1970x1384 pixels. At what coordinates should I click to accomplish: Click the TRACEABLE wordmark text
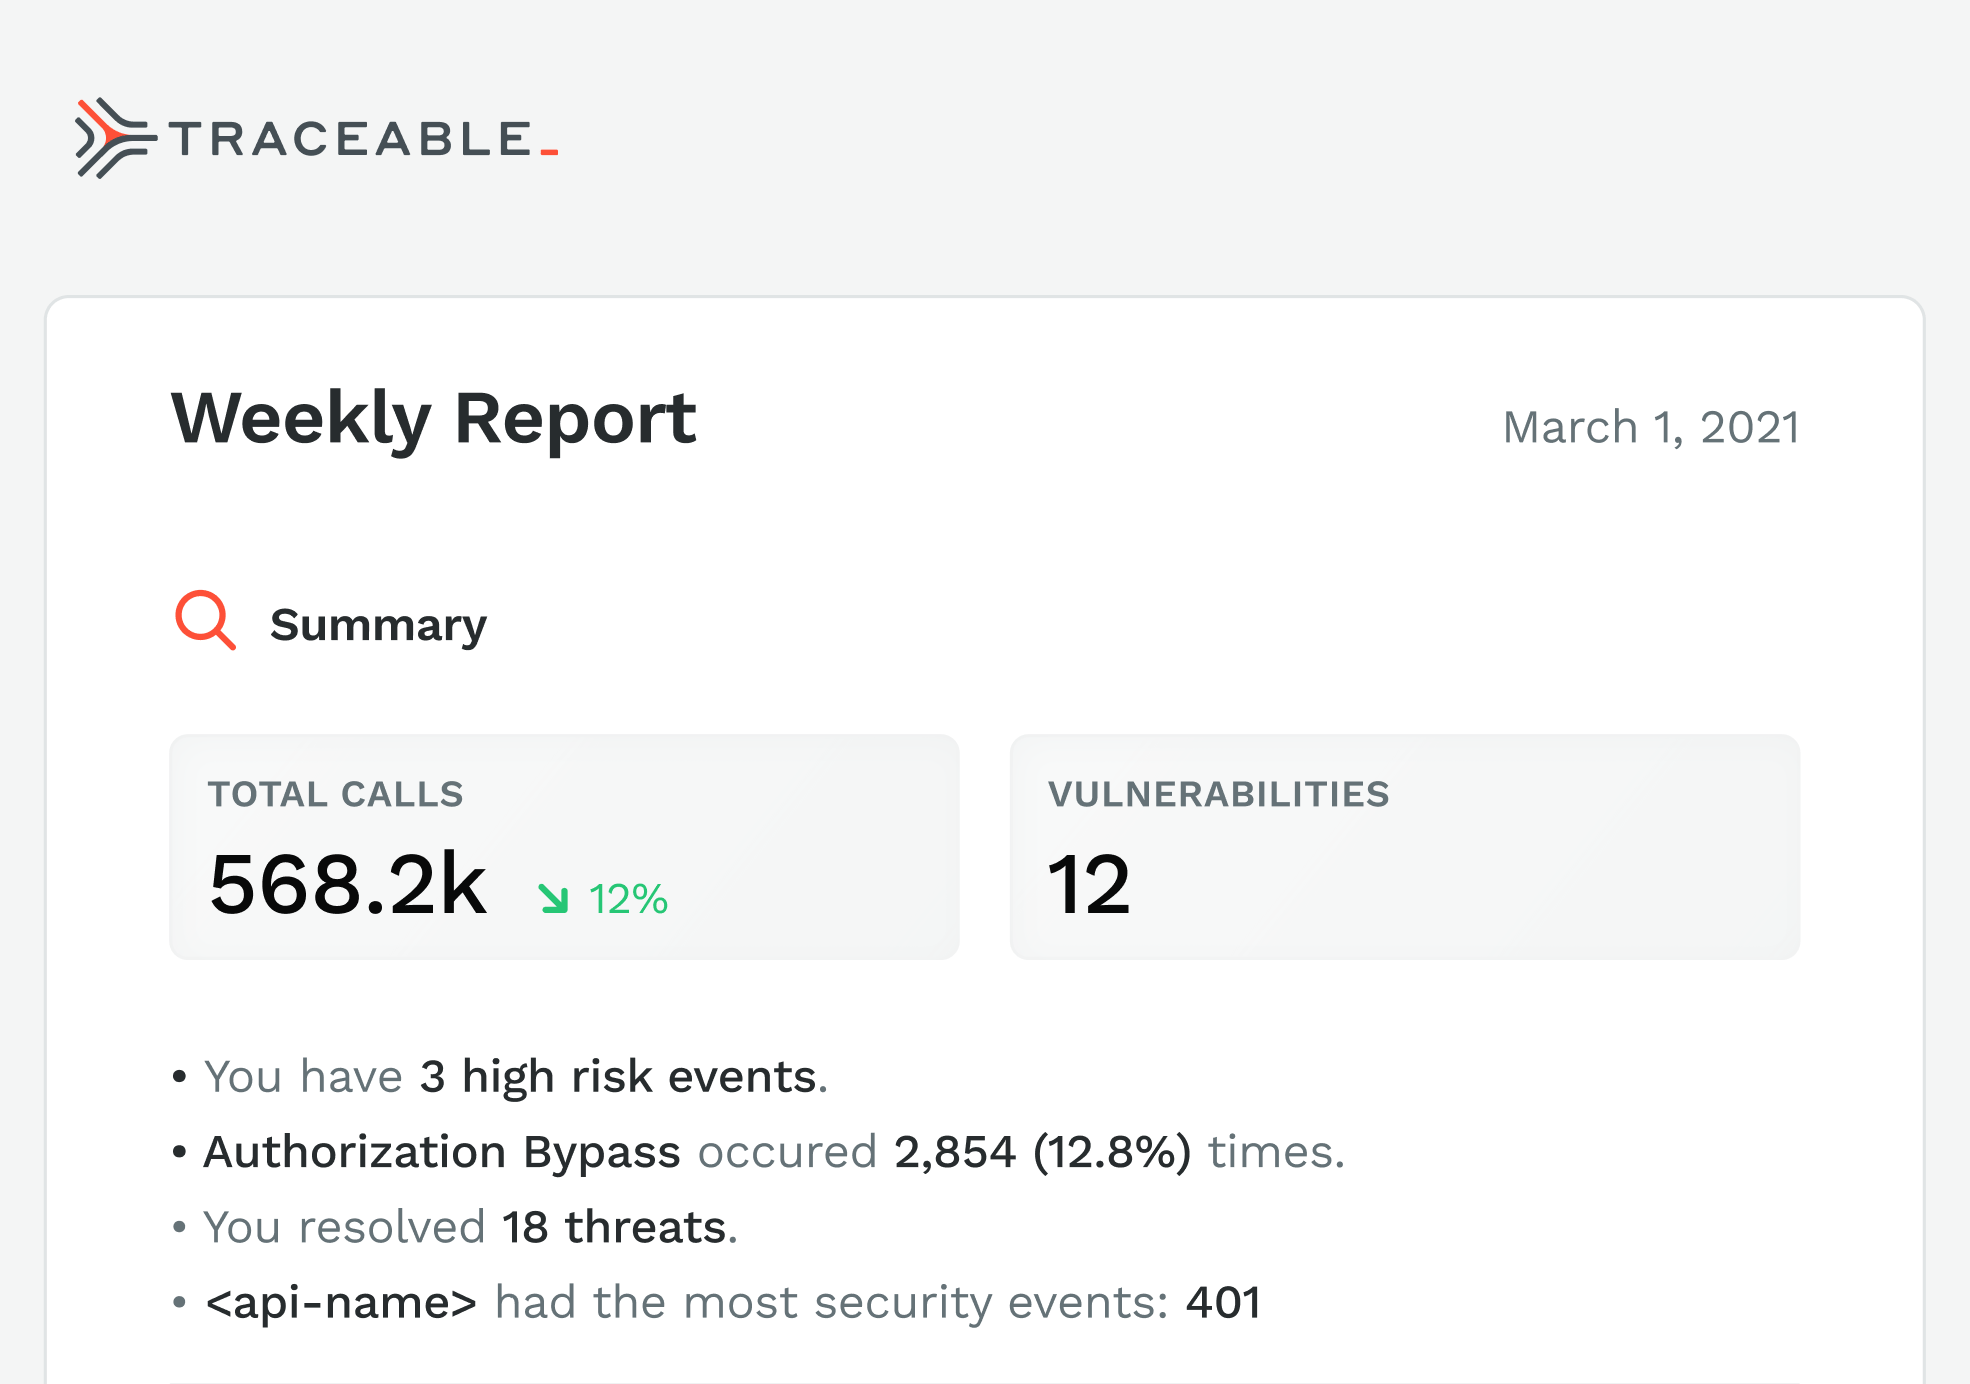pyautogui.click(x=350, y=139)
